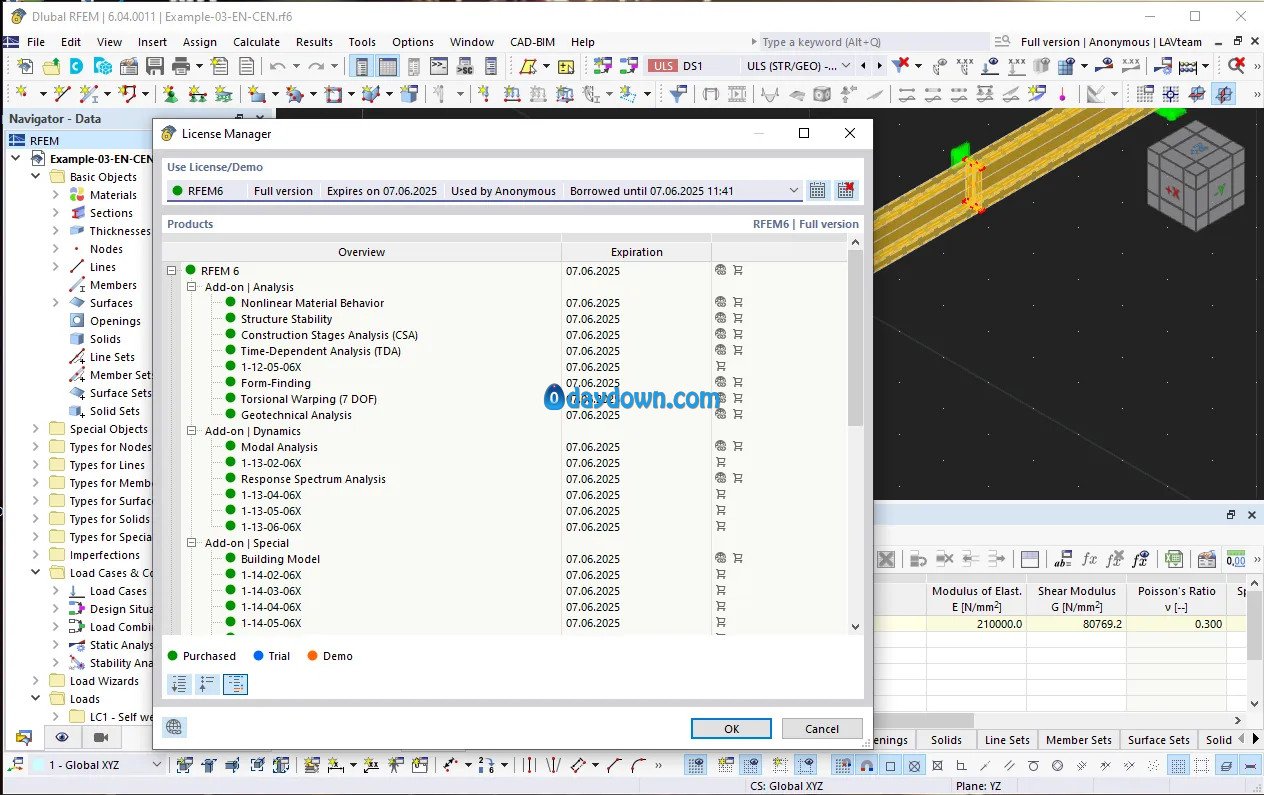Click the collapse all tree icon
The height and width of the screenshot is (795, 1264).
pyautogui.click(x=207, y=684)
